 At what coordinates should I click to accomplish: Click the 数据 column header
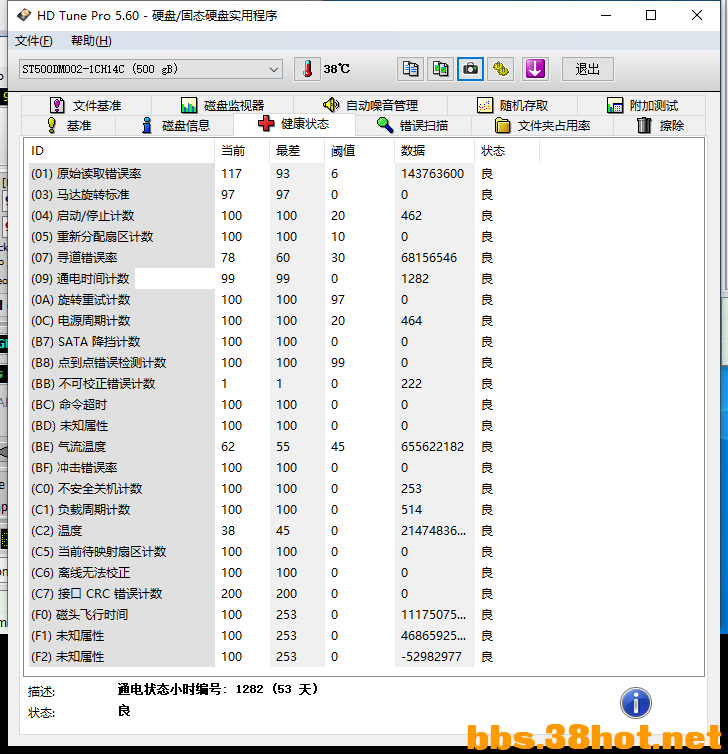click(x=435, y=151)
